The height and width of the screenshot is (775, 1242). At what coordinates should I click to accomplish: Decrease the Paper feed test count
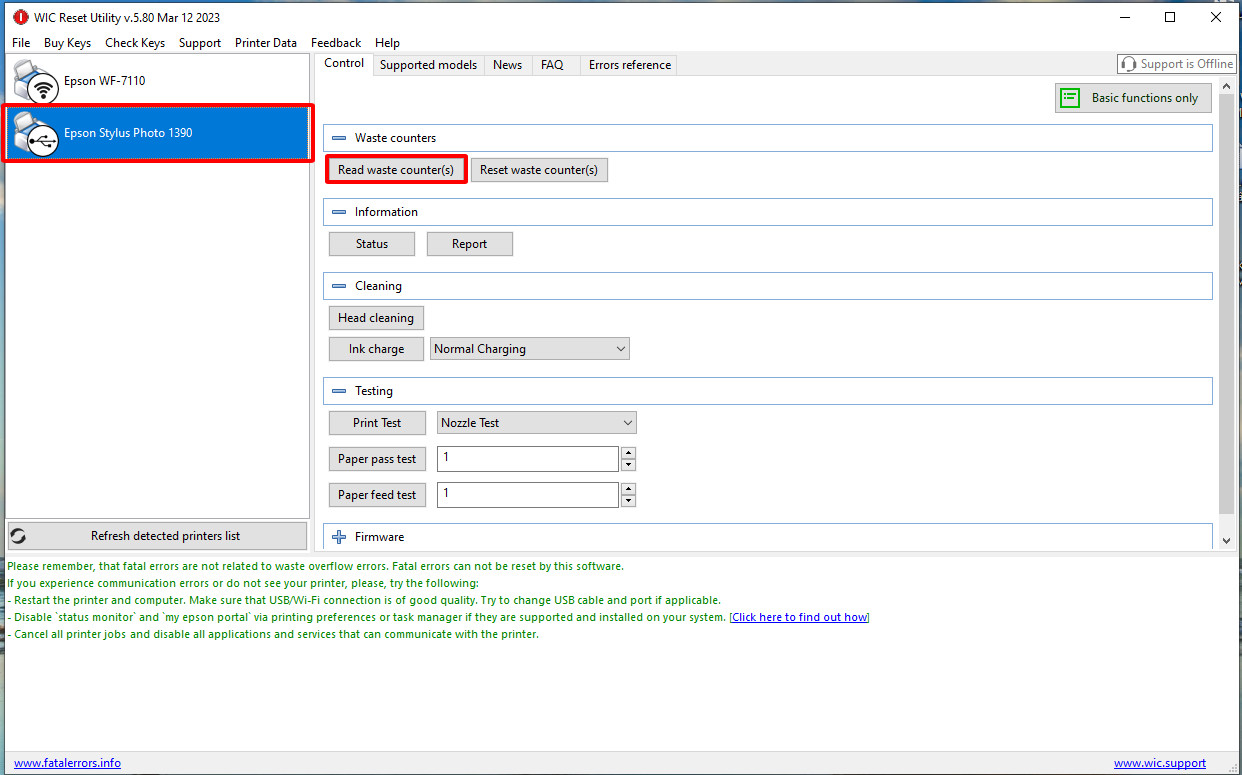click(x=628, y=501)
